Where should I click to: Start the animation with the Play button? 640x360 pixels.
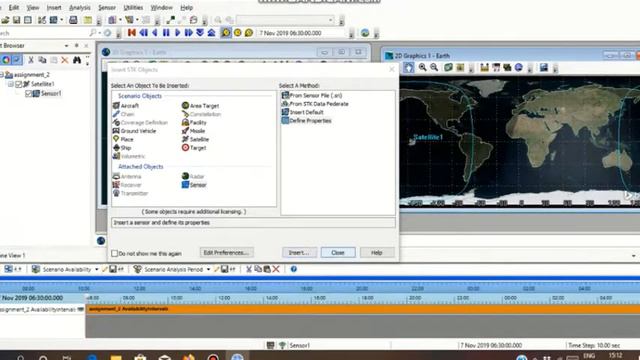point(178,33)
